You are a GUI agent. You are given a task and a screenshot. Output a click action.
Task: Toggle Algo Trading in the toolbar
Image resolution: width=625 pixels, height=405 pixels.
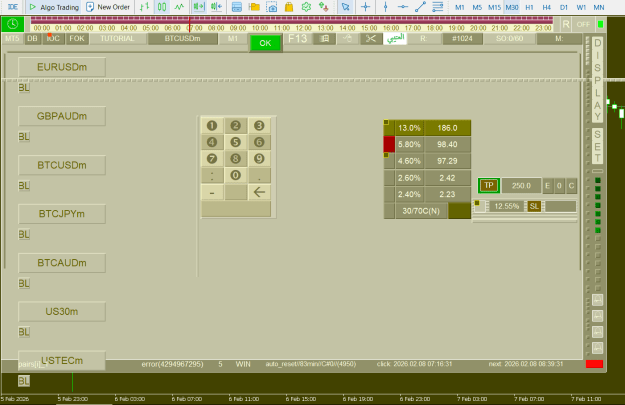(x=54, y=7)
